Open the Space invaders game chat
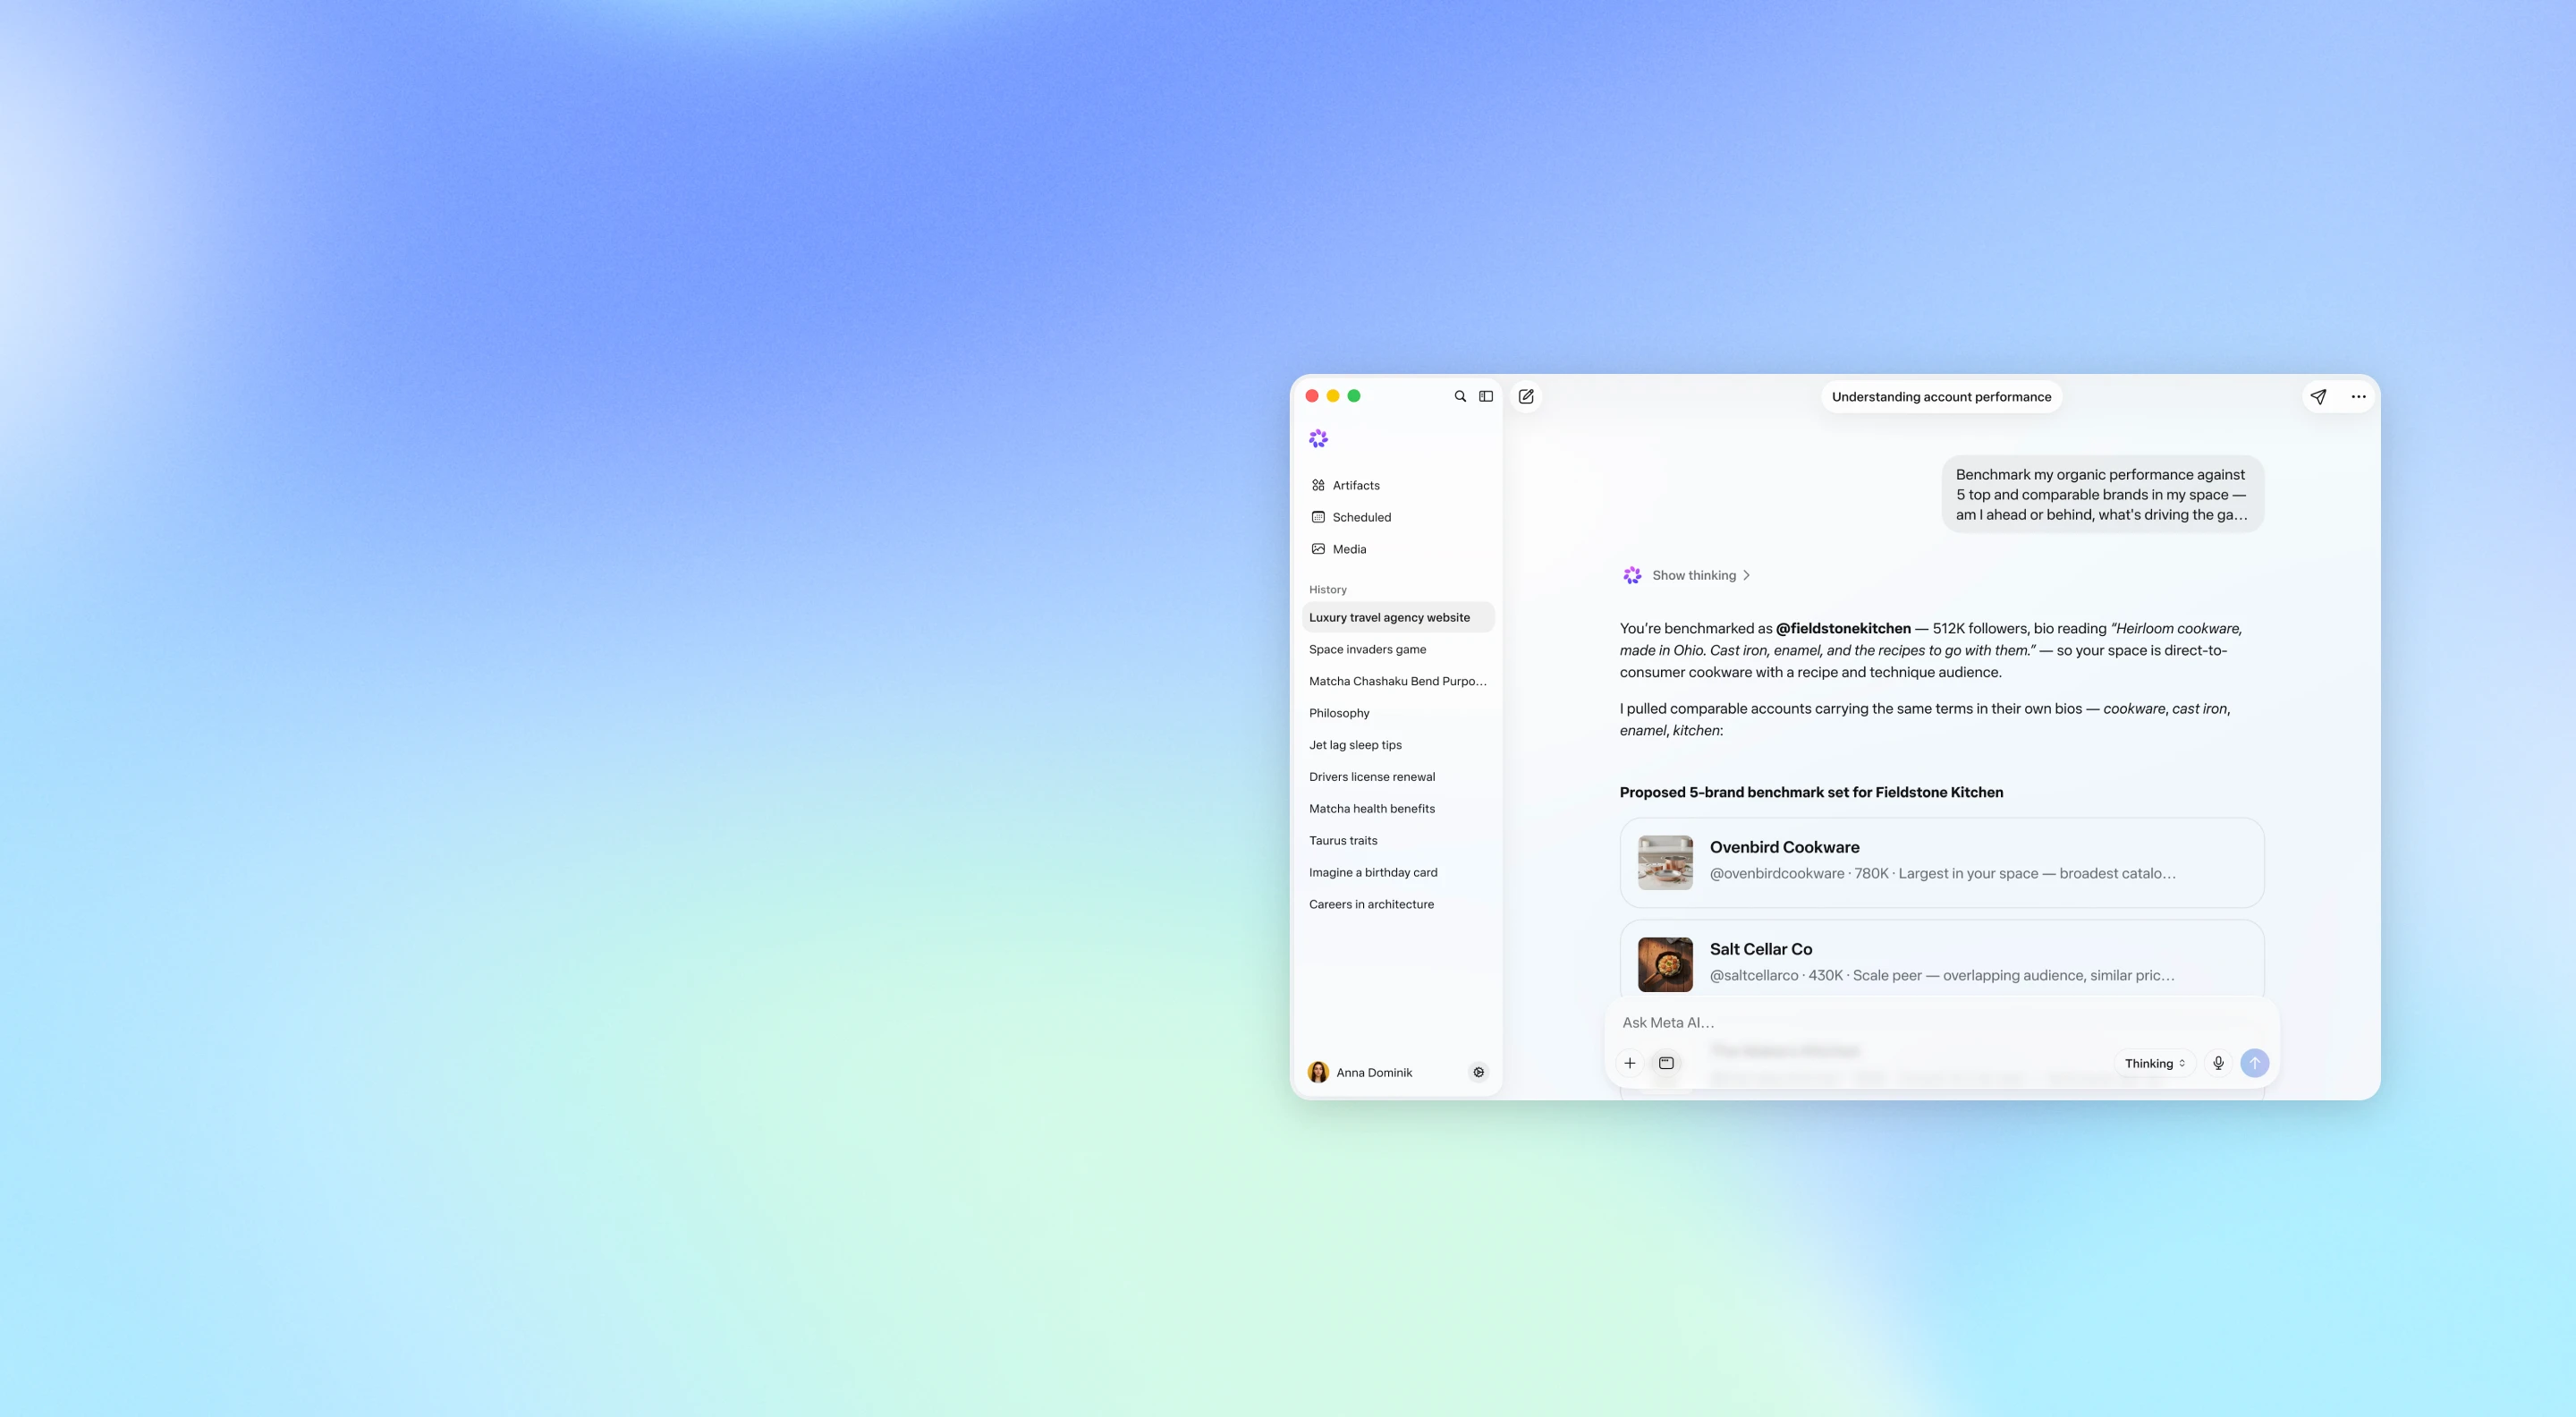The image size is (2576, 1417). tap(1398, 649)
